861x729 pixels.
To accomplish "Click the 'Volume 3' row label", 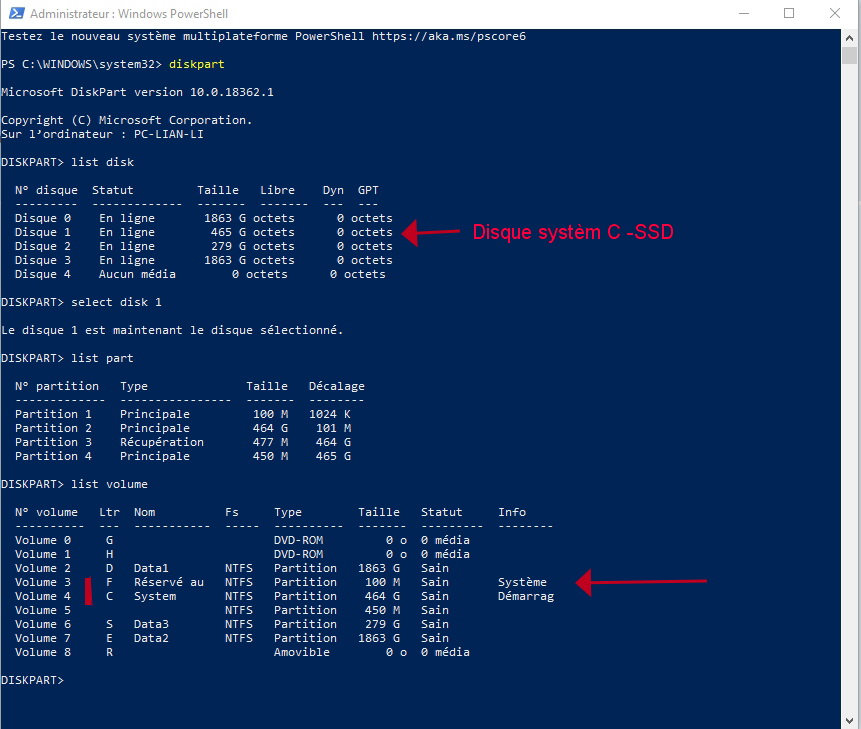I will point(43,582).
